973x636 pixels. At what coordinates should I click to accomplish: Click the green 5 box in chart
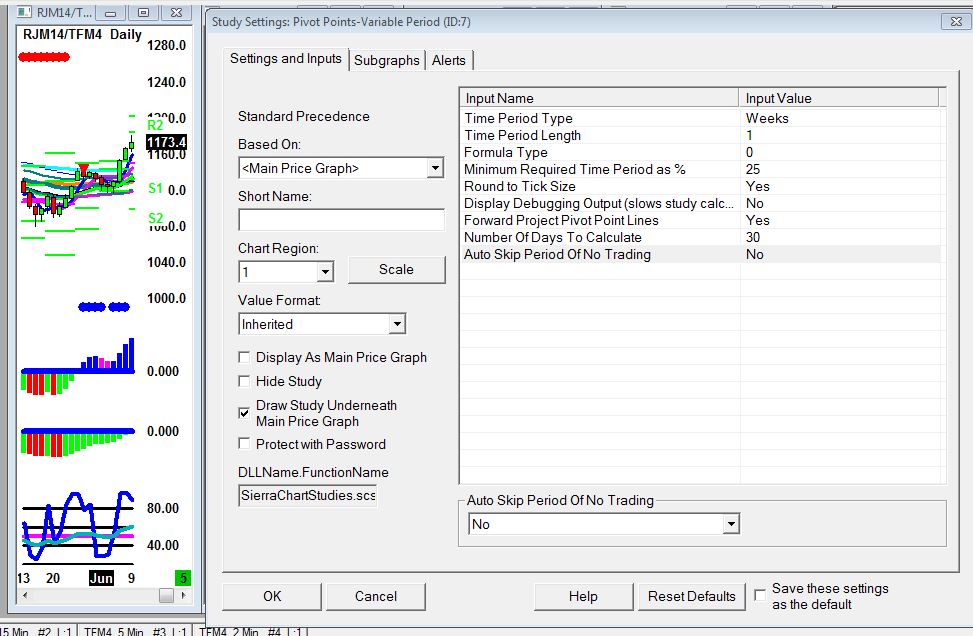[183, 578]
